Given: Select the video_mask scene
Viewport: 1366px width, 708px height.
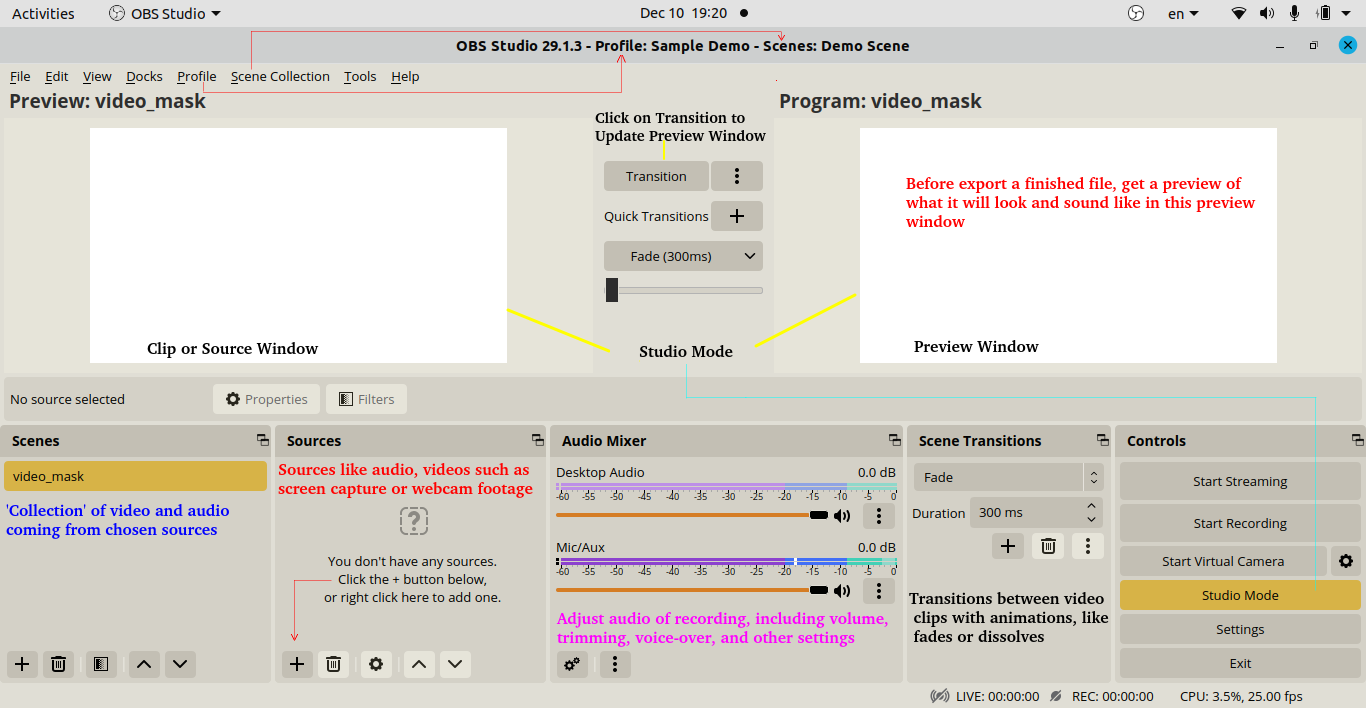Looking at the screenshot, I should coord(135,476).
